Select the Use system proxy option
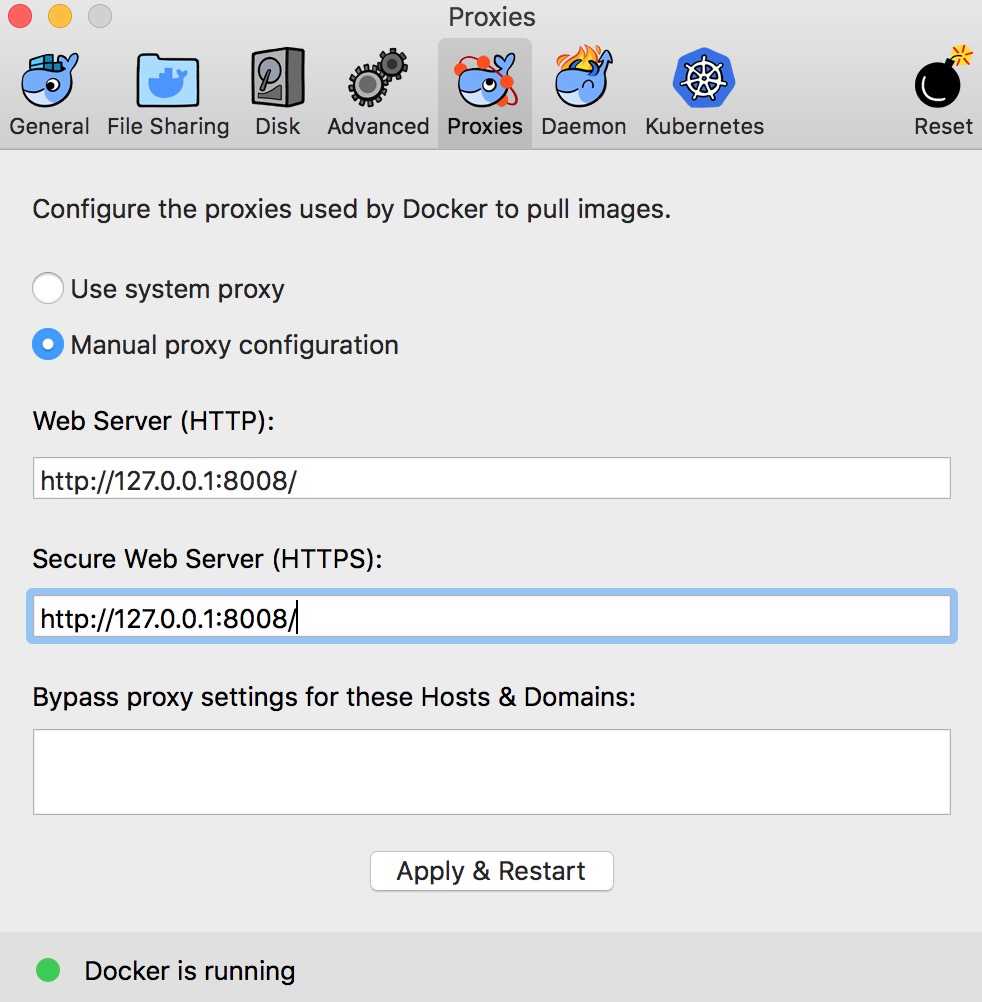982x1002 pixels. (48, 289)
